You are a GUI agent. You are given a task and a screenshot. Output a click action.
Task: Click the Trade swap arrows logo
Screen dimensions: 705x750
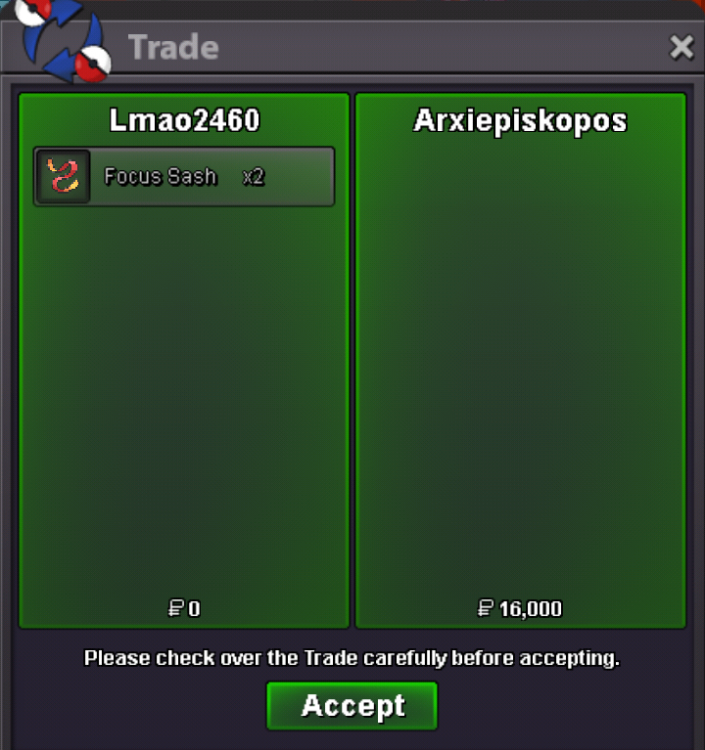tap(62, 41)
